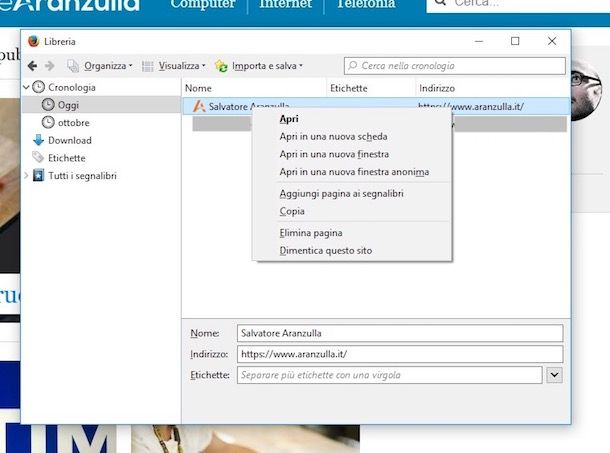
Task: Maximize the Libreria window
Action: pyautogui.click(x=515, y=41)
